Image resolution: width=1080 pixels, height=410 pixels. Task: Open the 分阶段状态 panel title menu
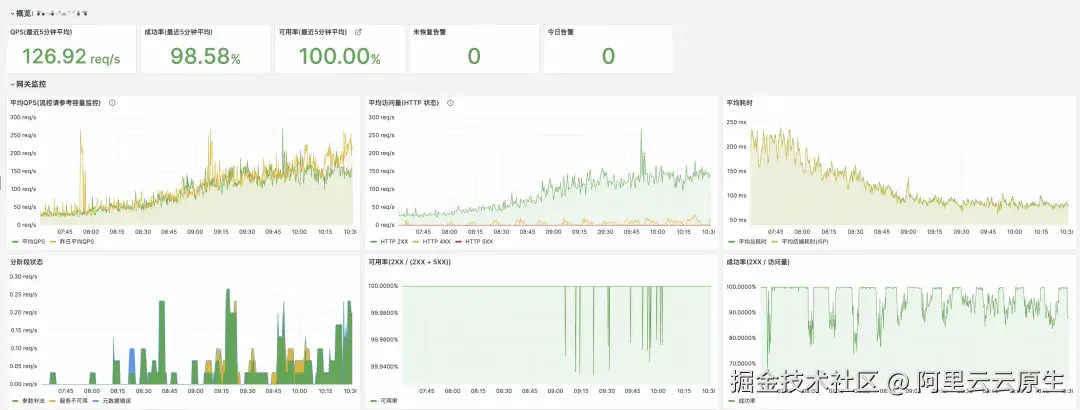click(x=26, y=262)
